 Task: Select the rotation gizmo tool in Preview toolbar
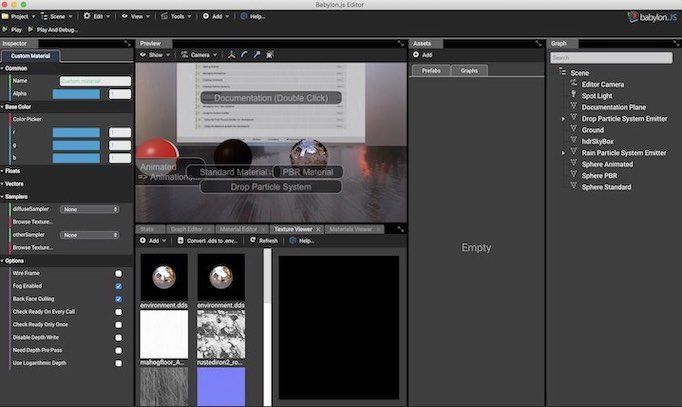click(x=244, y=55)
